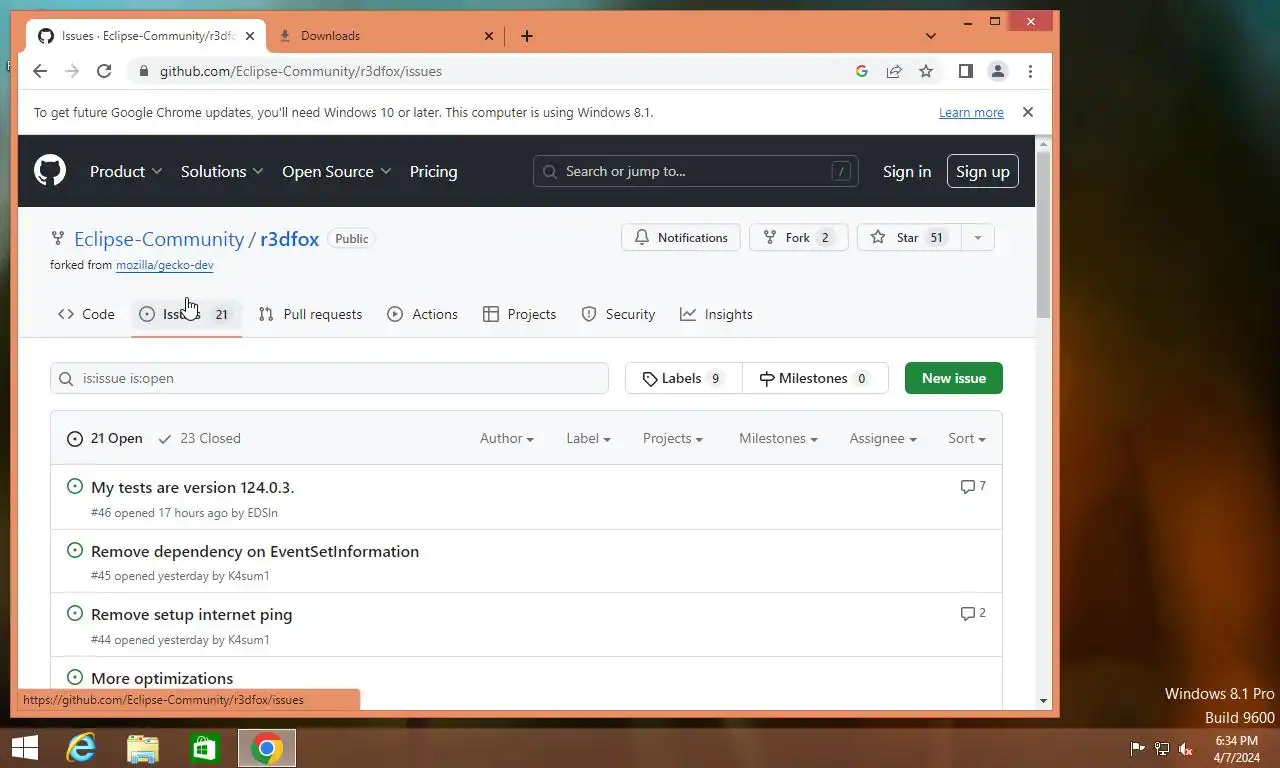Open the Chrome profile avatar icon
This screenshot has height=768, width=1280.
tap(997, 71)
